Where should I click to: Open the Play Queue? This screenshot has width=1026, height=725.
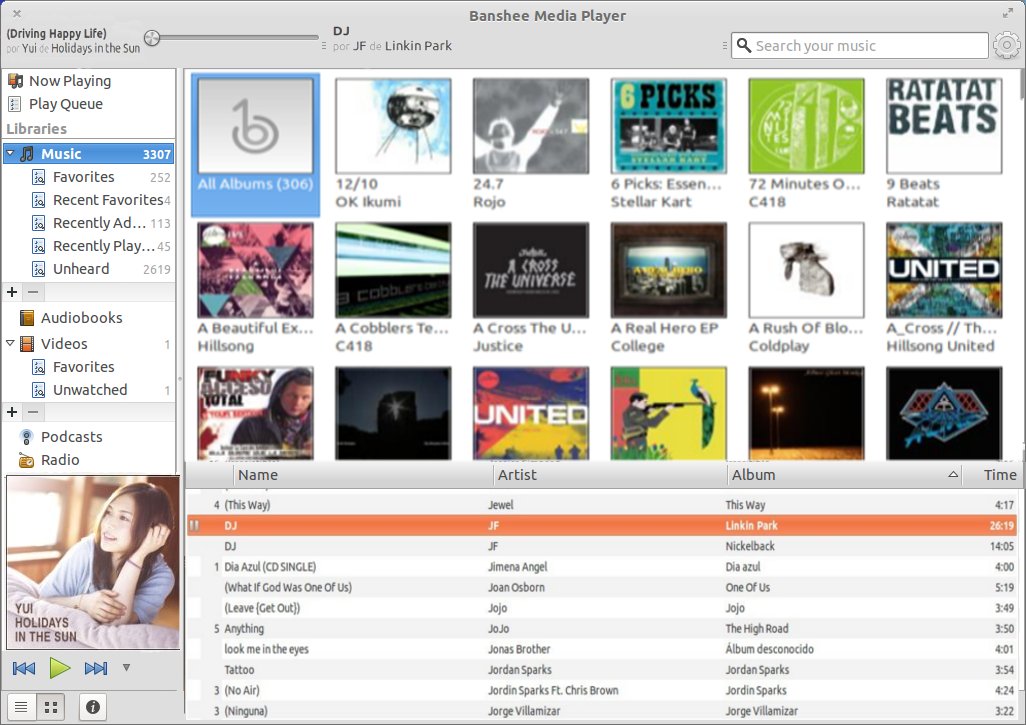(x=65, y=103)
